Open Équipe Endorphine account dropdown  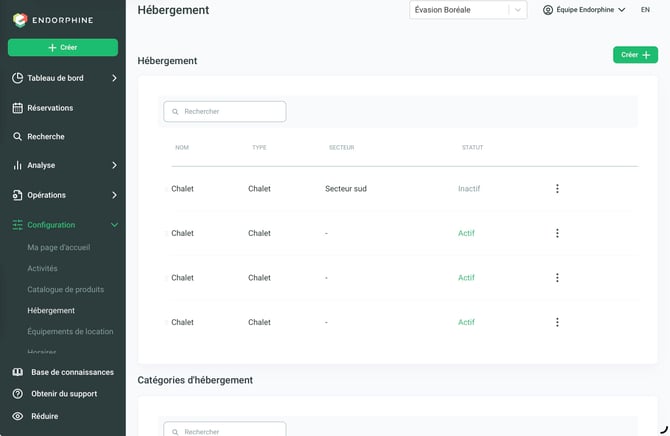point(584,10)
